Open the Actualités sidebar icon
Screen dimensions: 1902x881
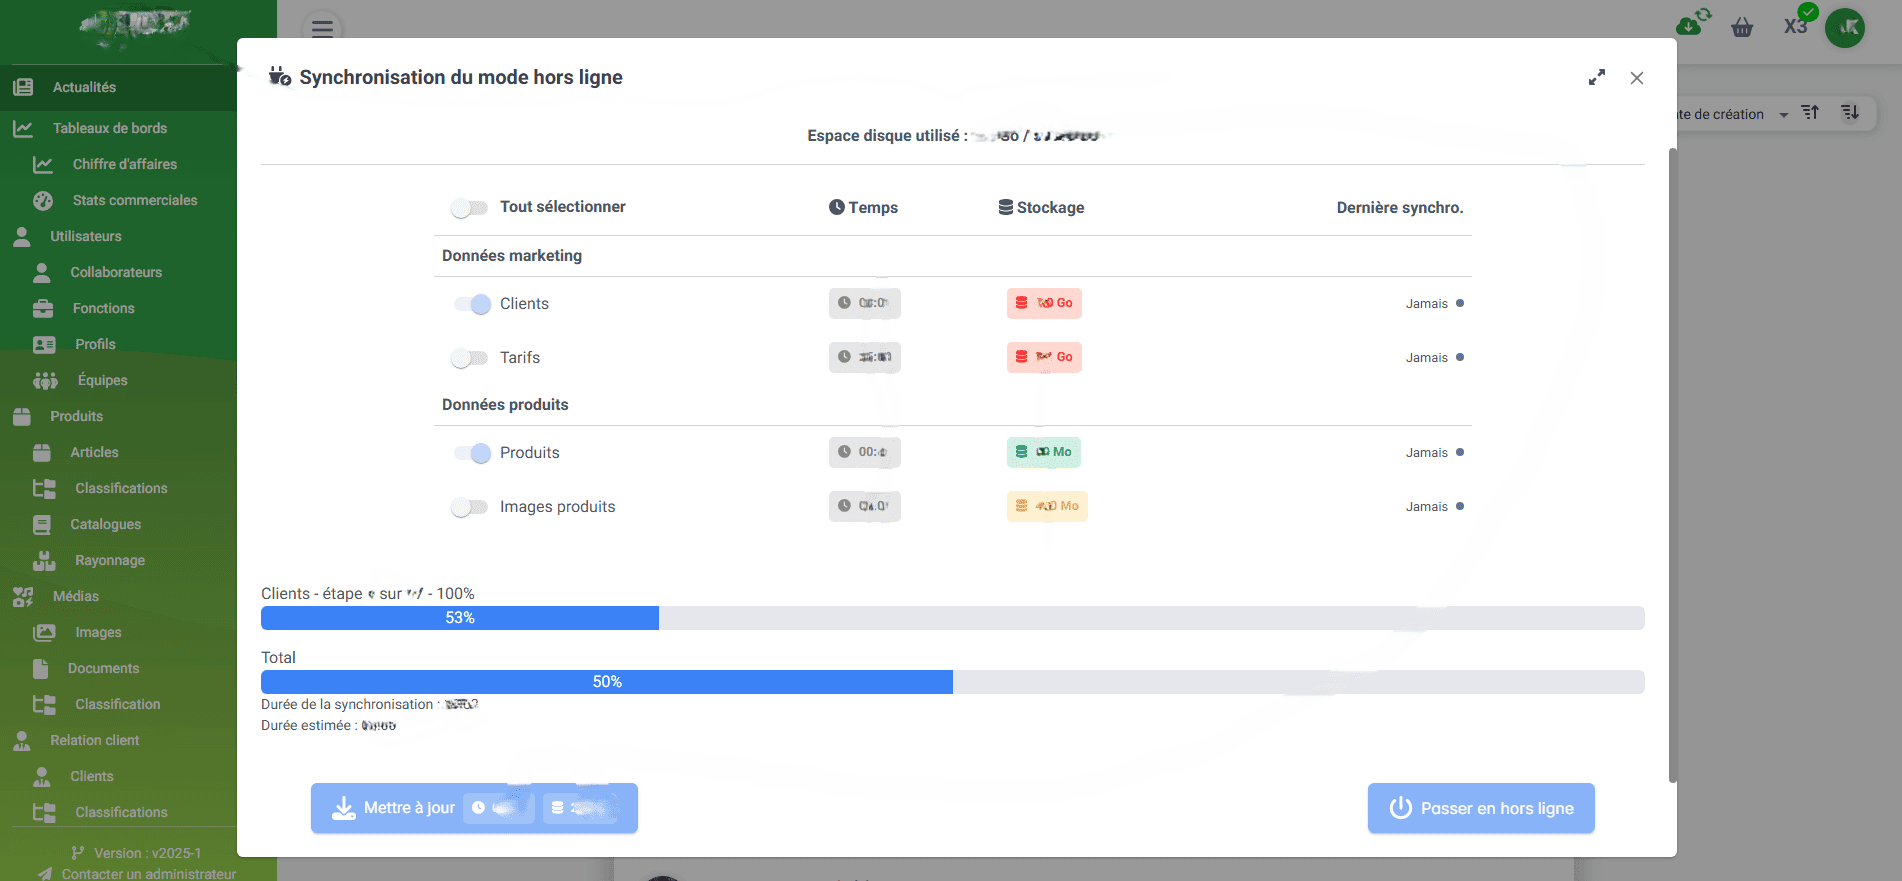[23, 87]
